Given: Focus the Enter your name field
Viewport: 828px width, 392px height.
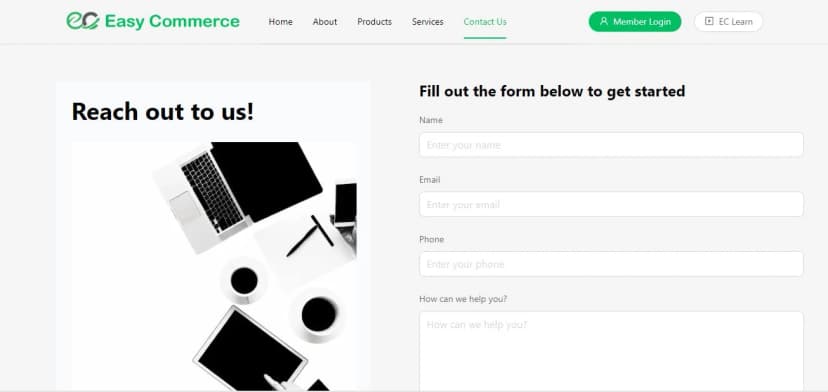Looking at the screenshot, I should (x=611, y=145).
